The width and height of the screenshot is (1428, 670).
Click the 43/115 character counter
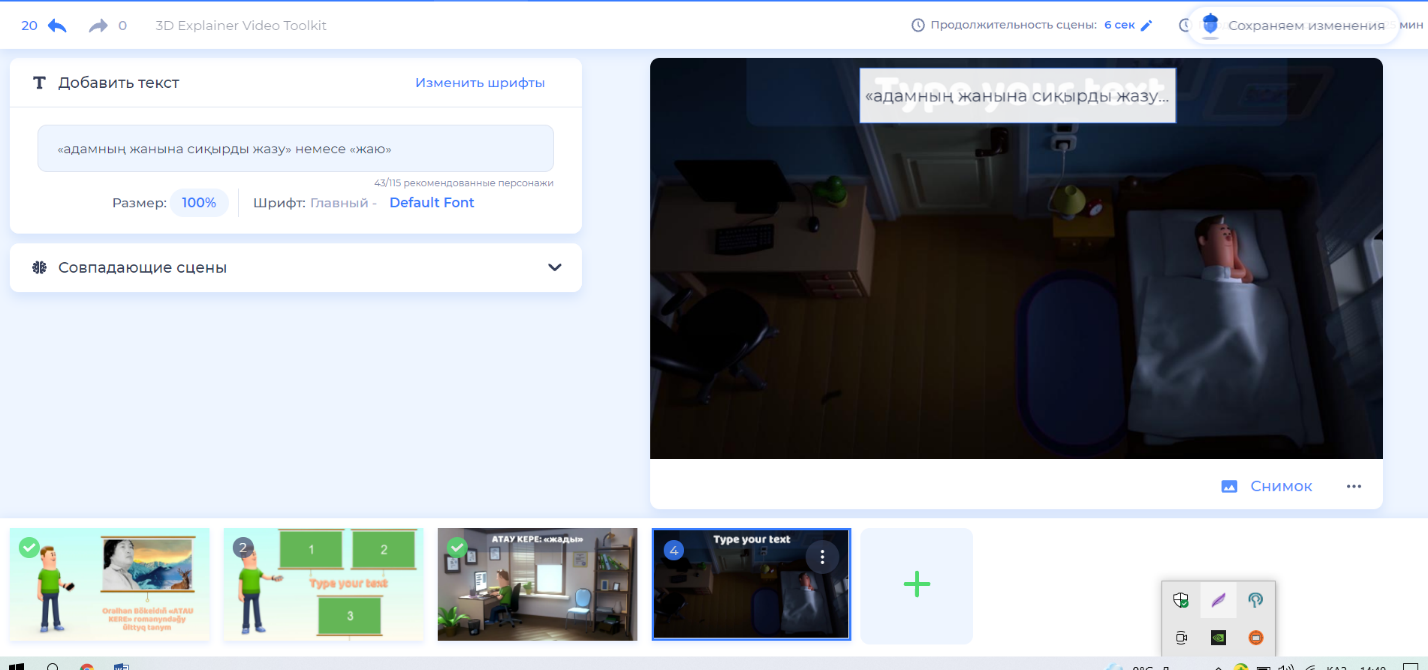click(464, 183)
